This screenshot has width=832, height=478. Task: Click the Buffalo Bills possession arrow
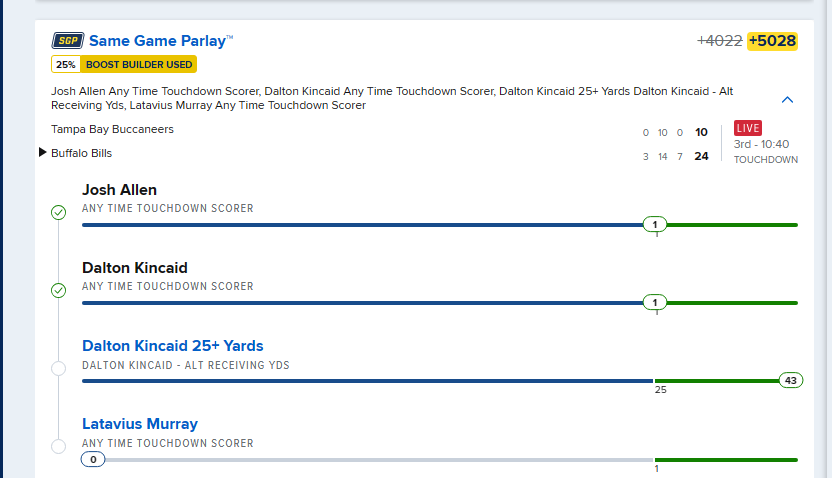click(x=42, y=153)
